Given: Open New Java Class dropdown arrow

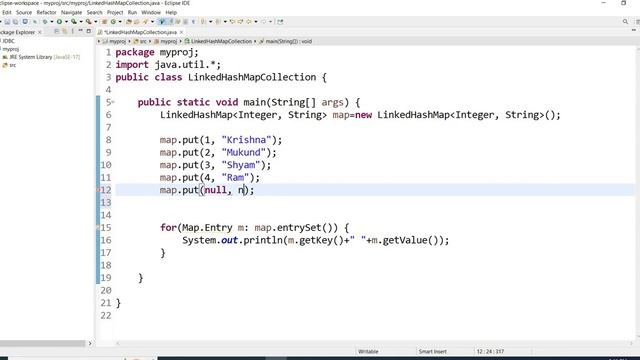Looking at the screenshot, I should click(120, 22).
